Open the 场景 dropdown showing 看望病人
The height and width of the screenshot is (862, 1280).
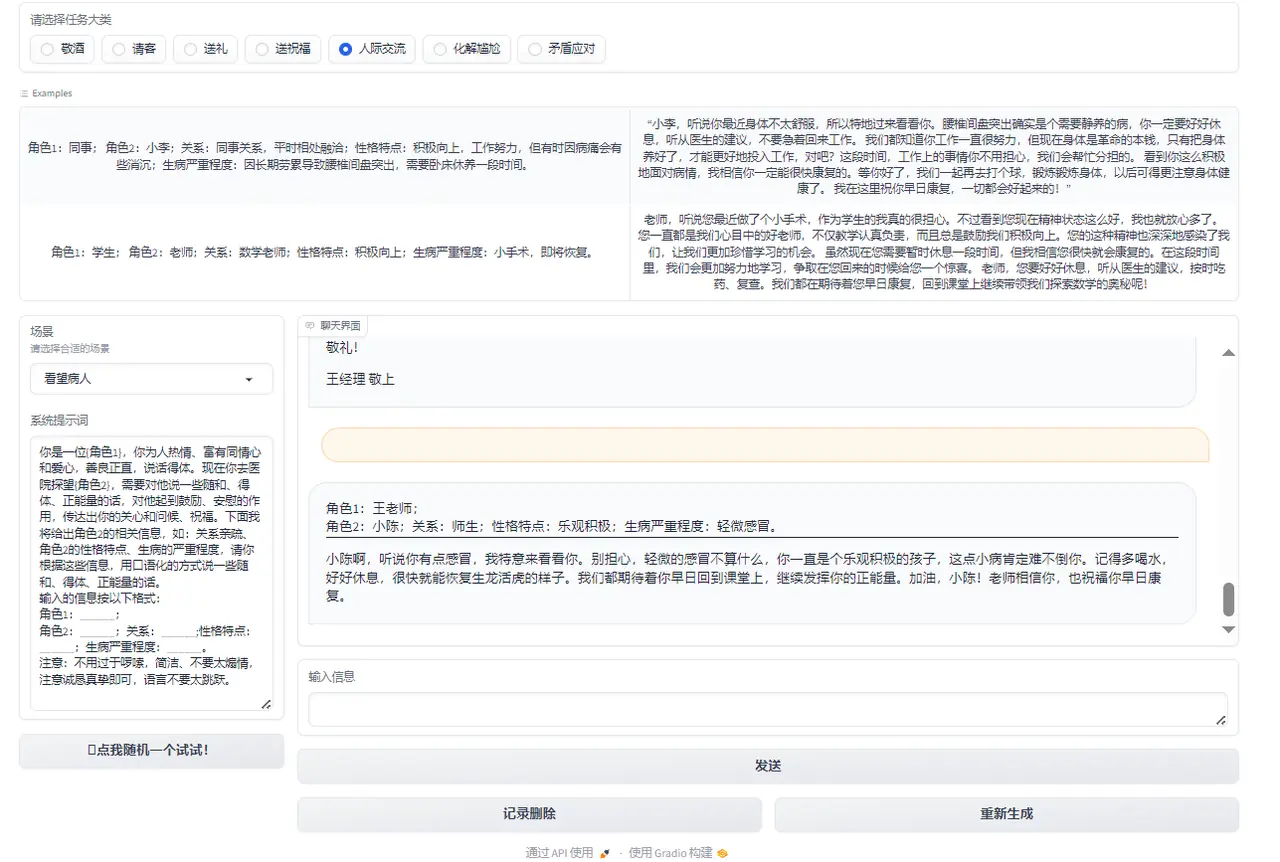150,380
